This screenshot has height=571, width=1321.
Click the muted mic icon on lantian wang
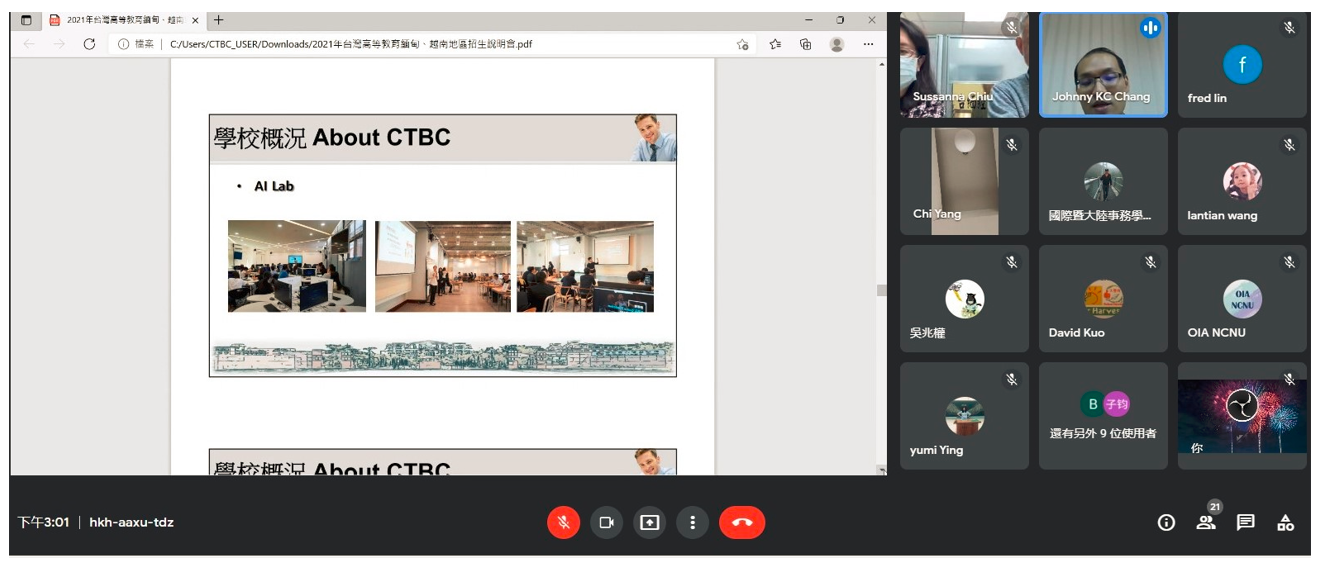(1289, 145)
